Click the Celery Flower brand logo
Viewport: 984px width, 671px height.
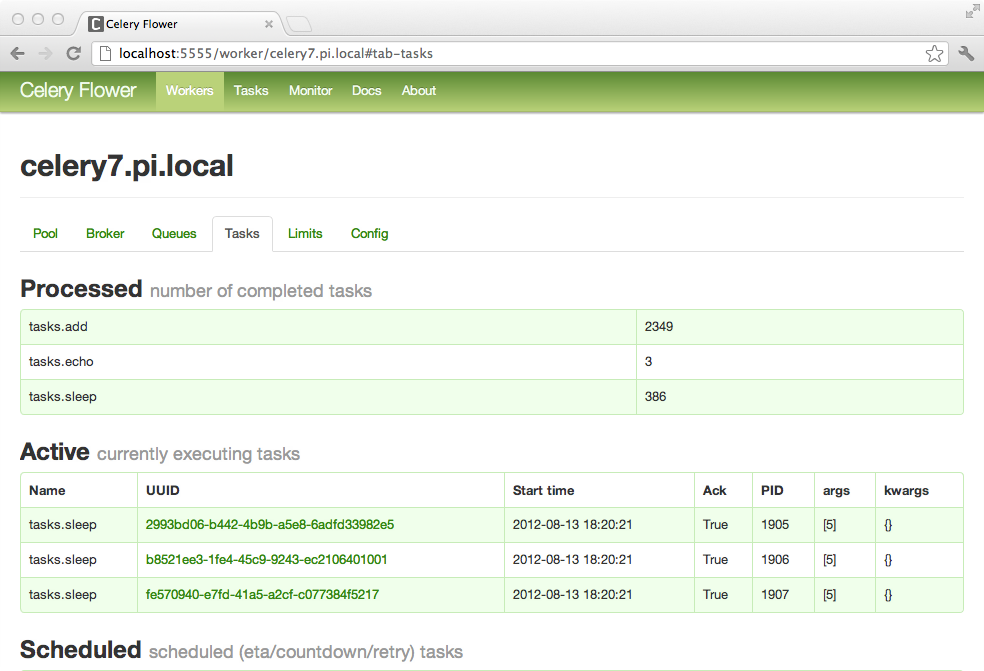point(78,90)
